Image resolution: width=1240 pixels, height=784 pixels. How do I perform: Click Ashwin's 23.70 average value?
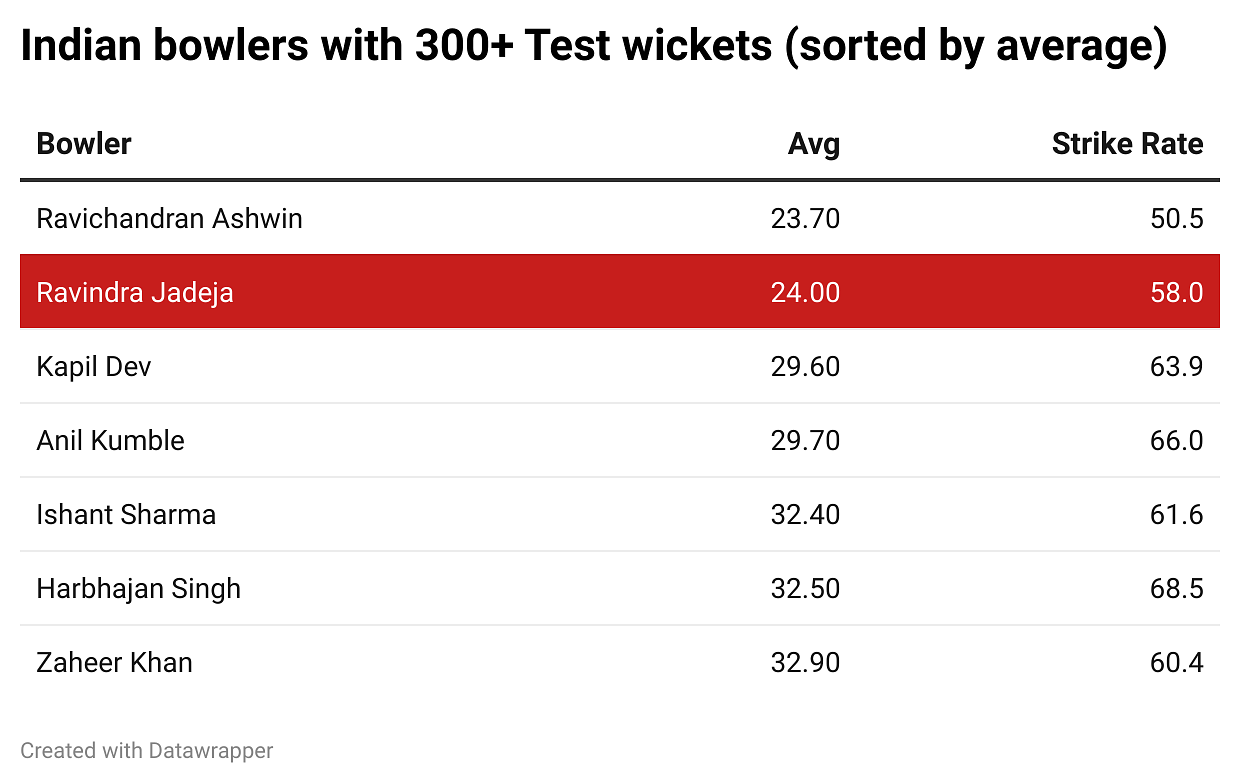805,218
